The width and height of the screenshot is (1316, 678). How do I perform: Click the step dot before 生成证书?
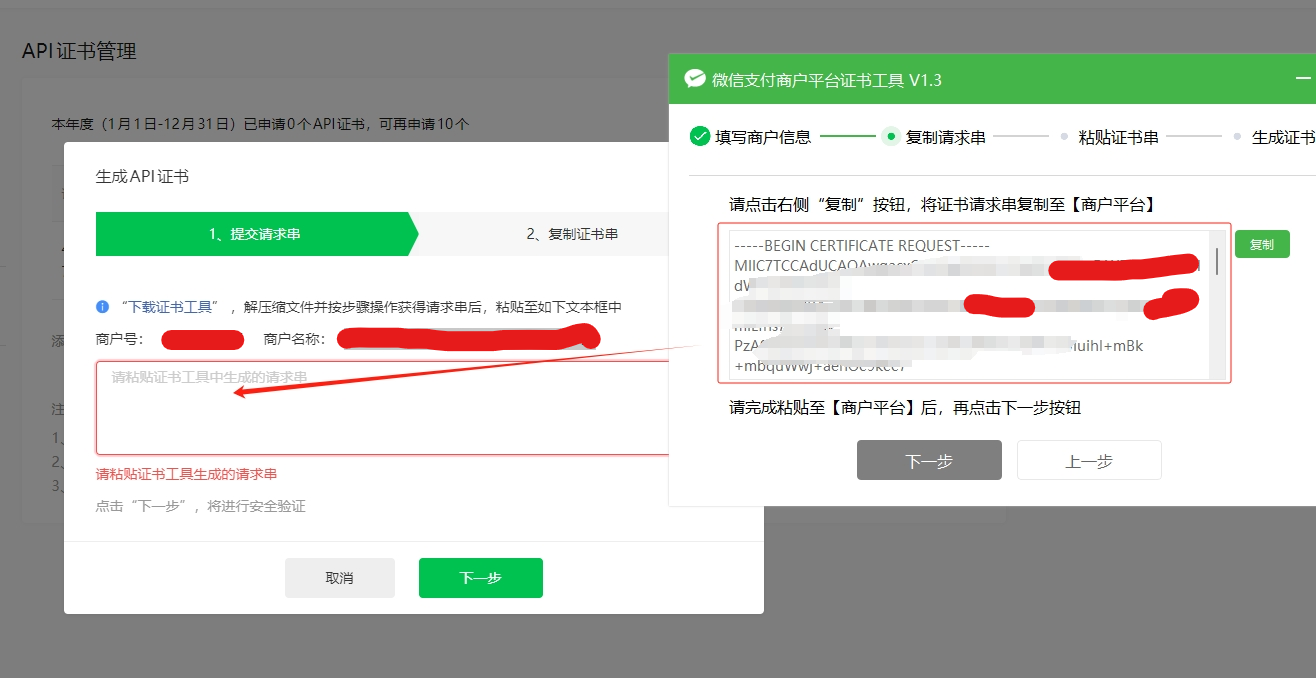[1237, 137]
